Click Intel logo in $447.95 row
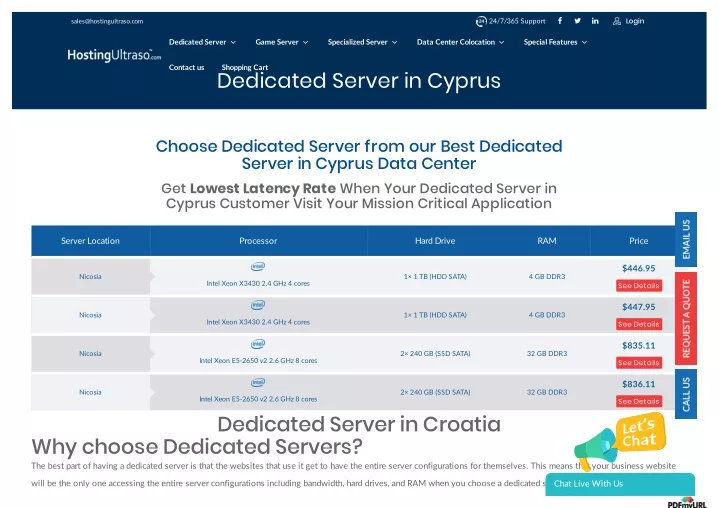This screenshot has height=508, width=719. coord(258,305)
